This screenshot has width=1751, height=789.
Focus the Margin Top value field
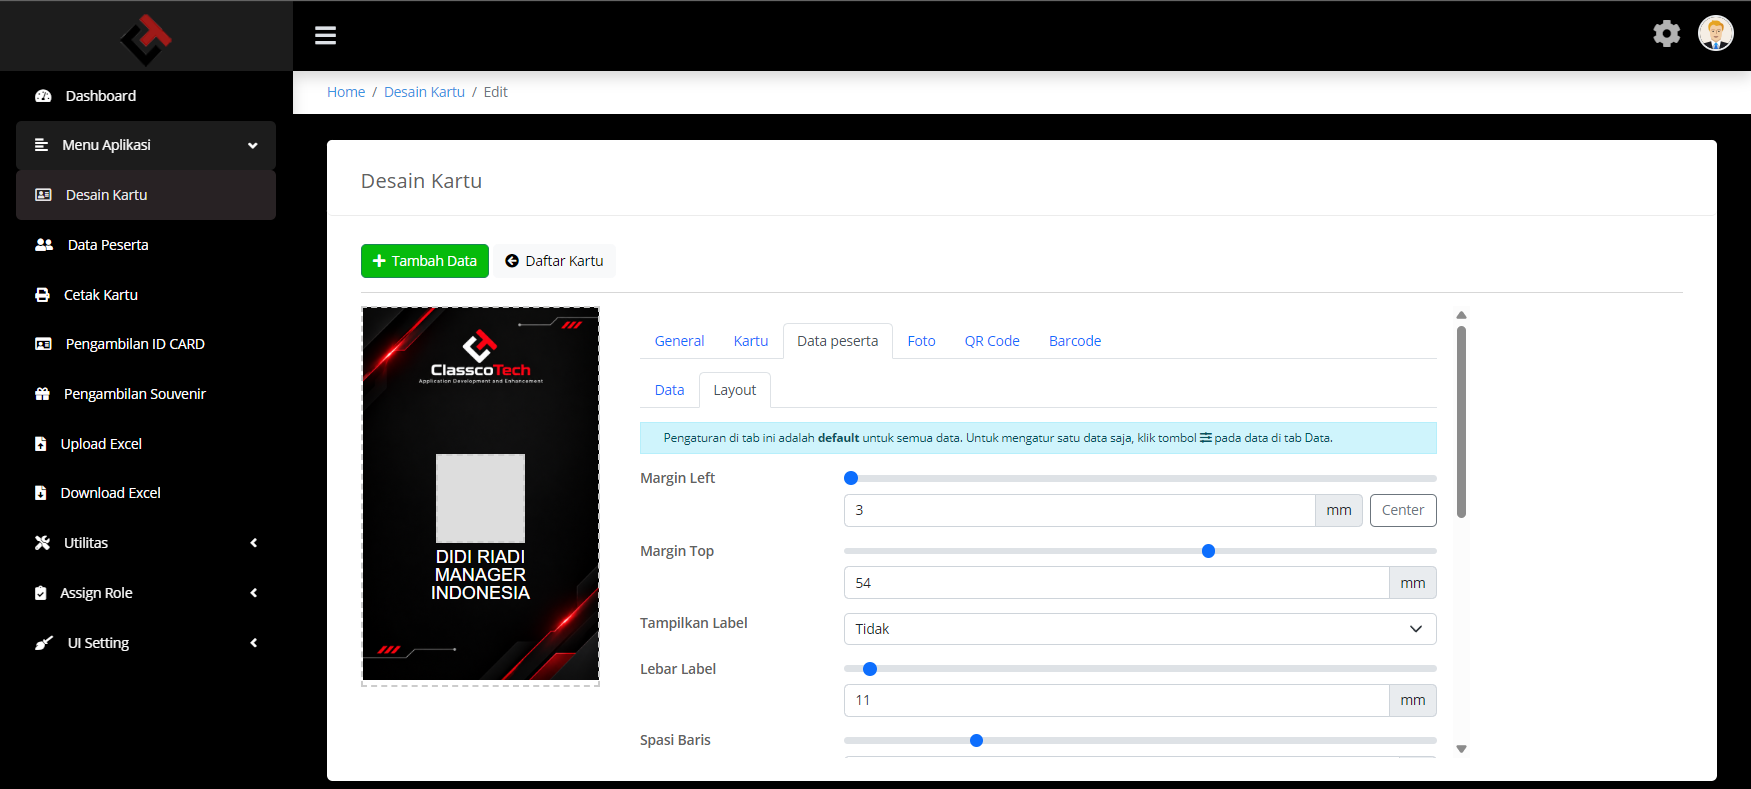(1117, 583)
